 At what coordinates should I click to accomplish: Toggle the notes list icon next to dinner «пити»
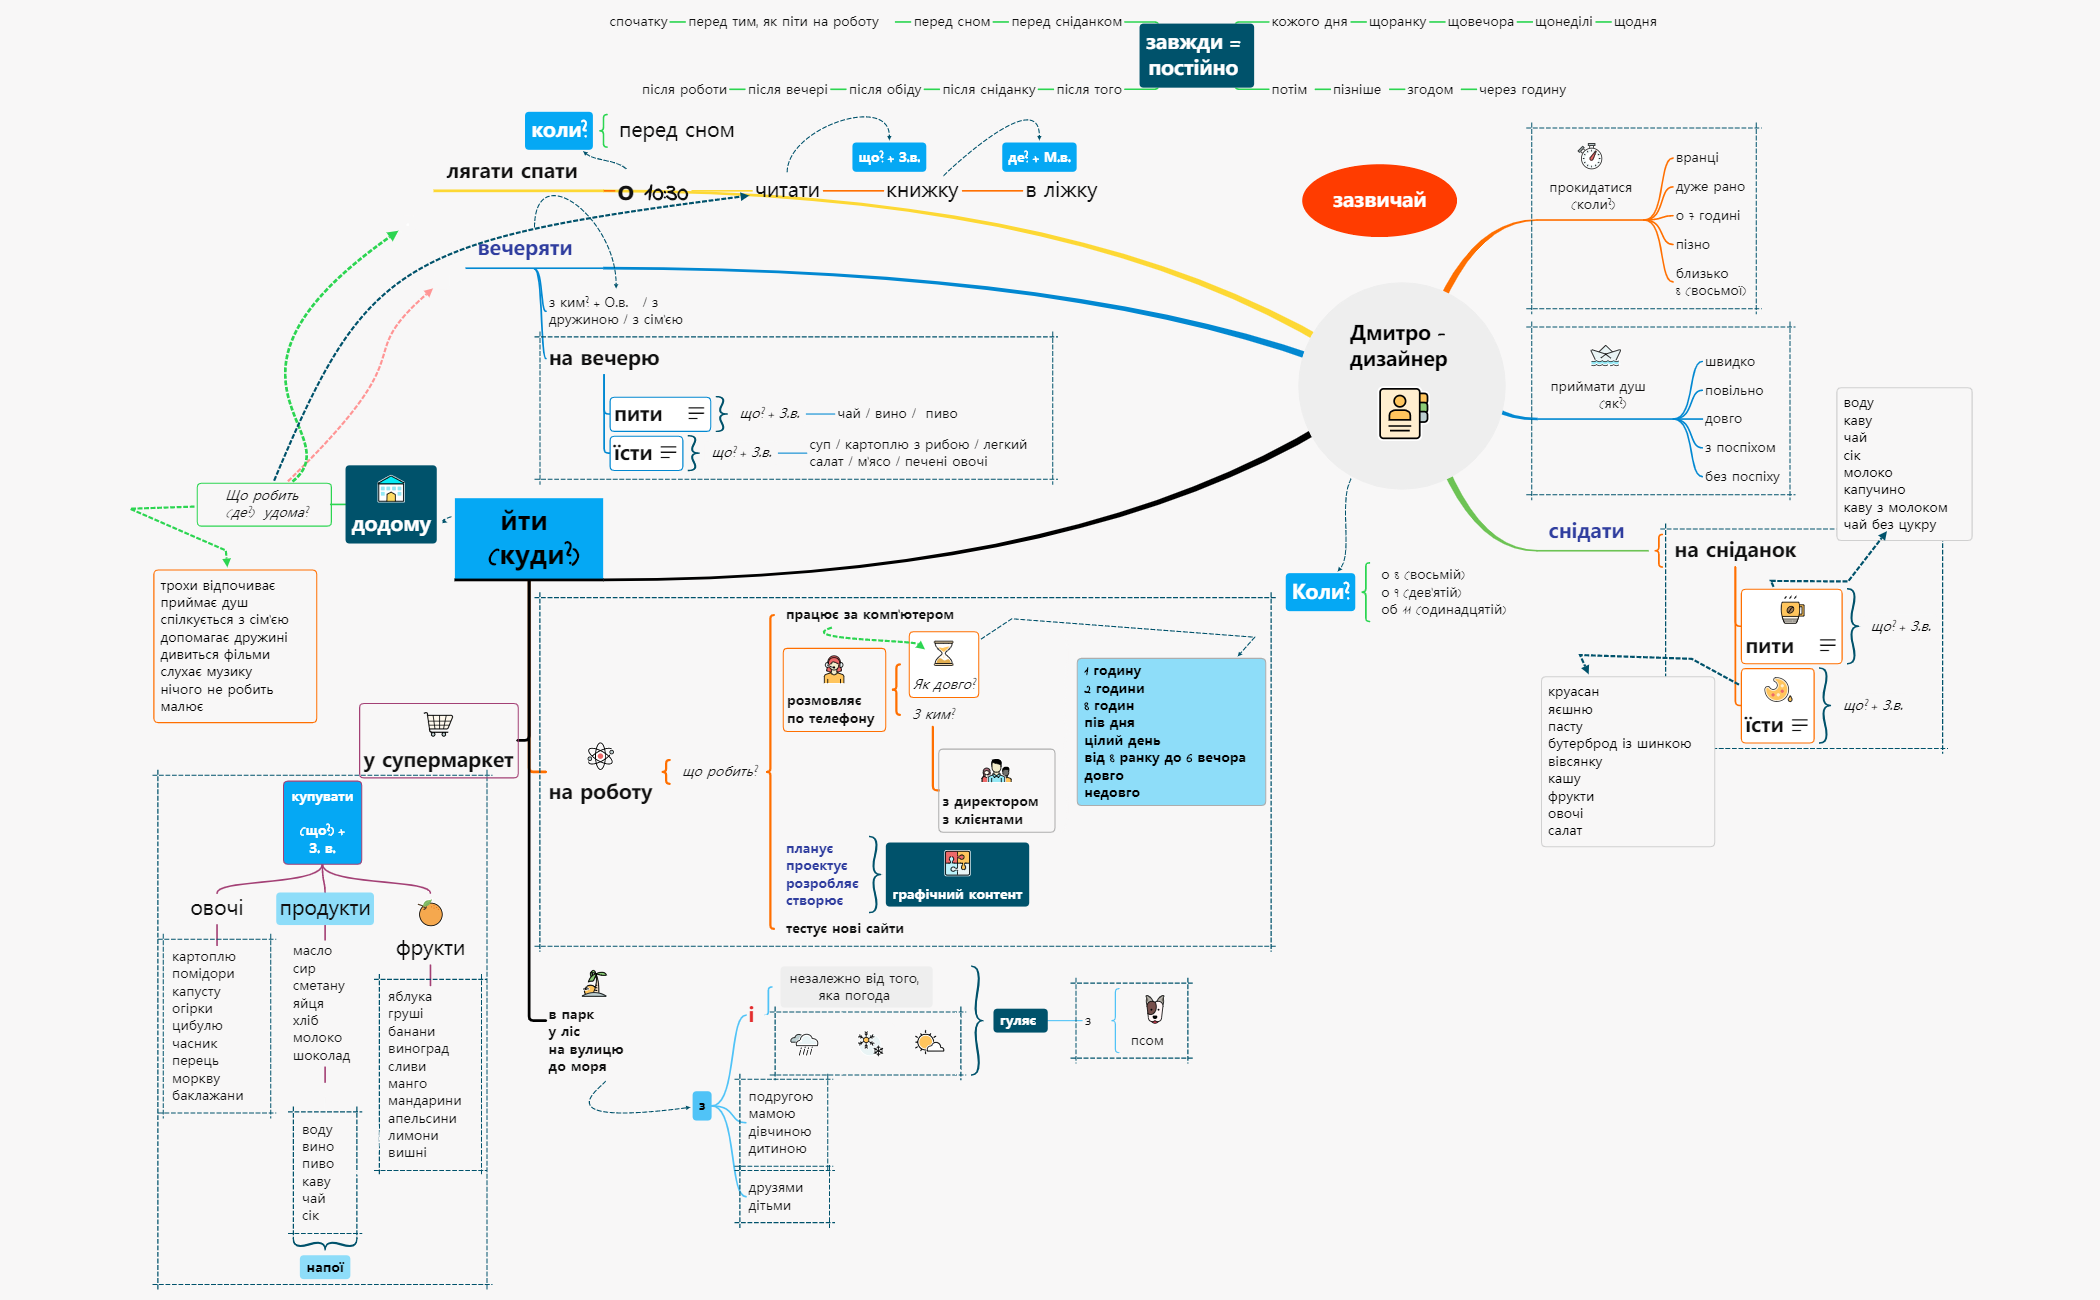coord(694,414)
